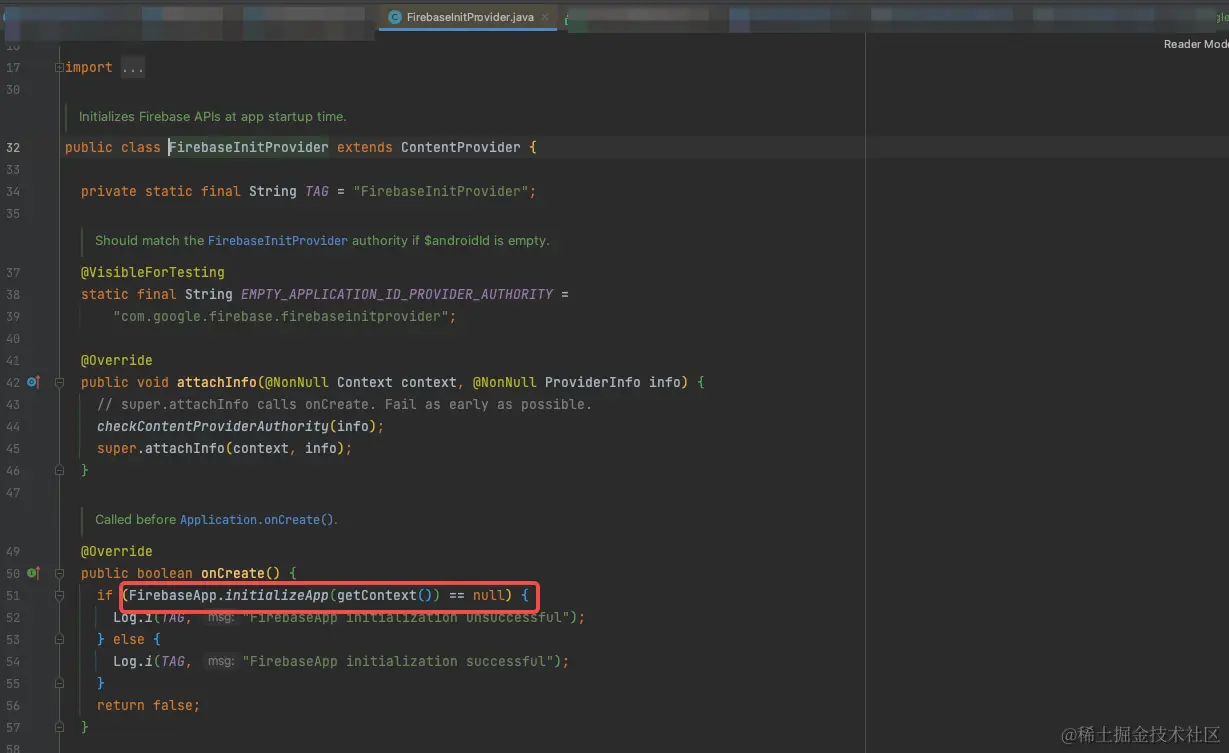Click the TAG string value FirebaseInitProvider
1229x753 pixels.
point(443,191)
